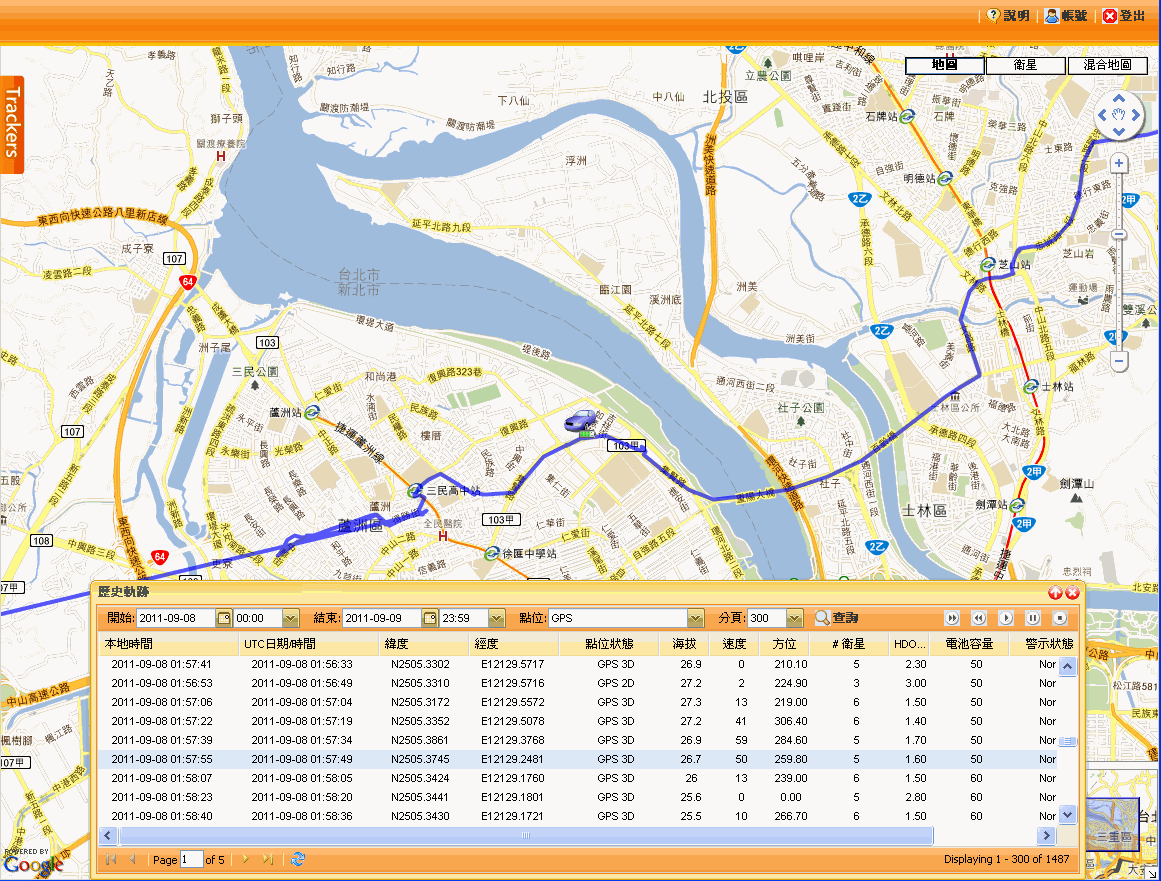The width and height of the screenshot is (1161, 881).
Task: Sort by 電池容量 column header
Action: click(x=969, y=644)
